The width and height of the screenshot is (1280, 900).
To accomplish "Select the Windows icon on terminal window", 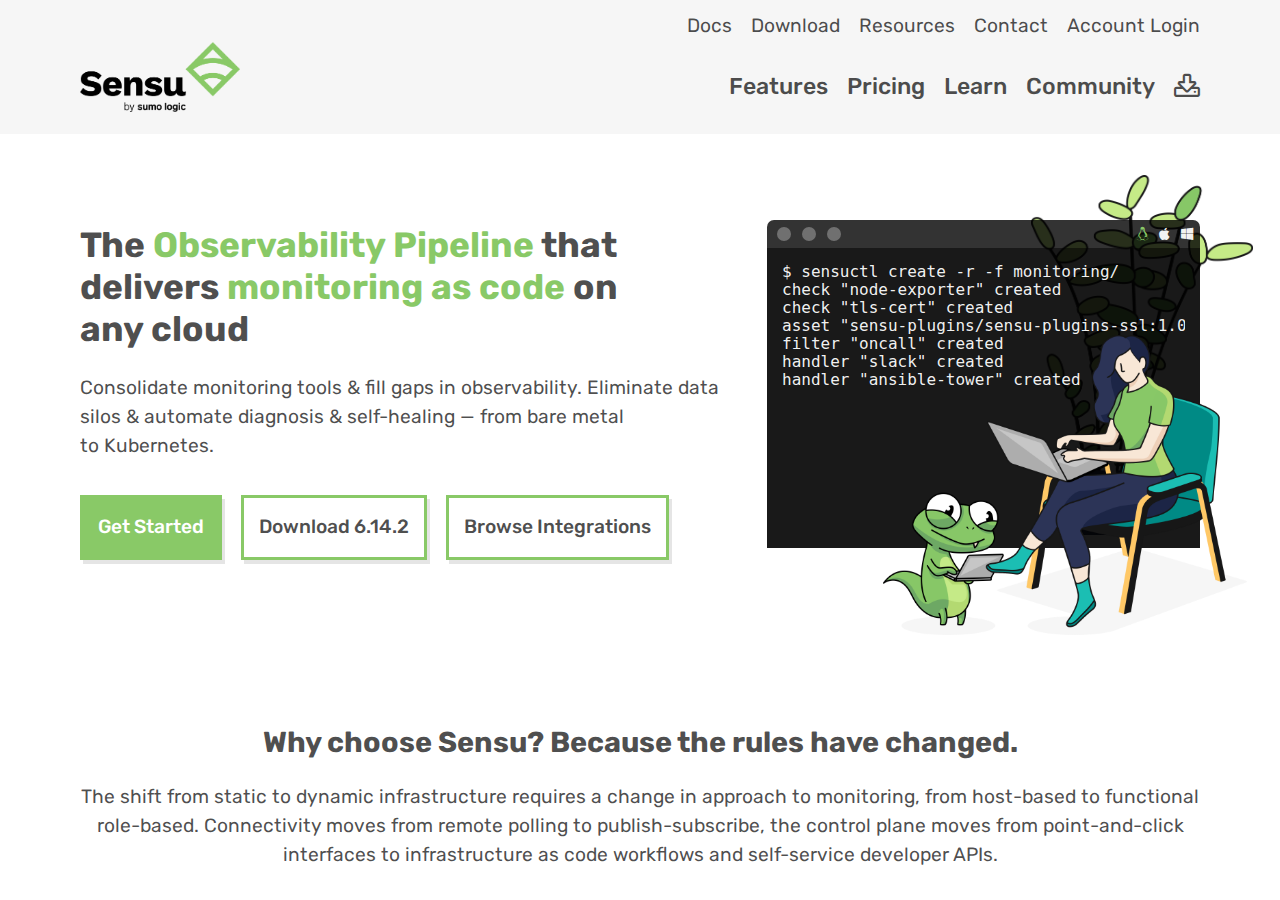I will click(1187, 234).
